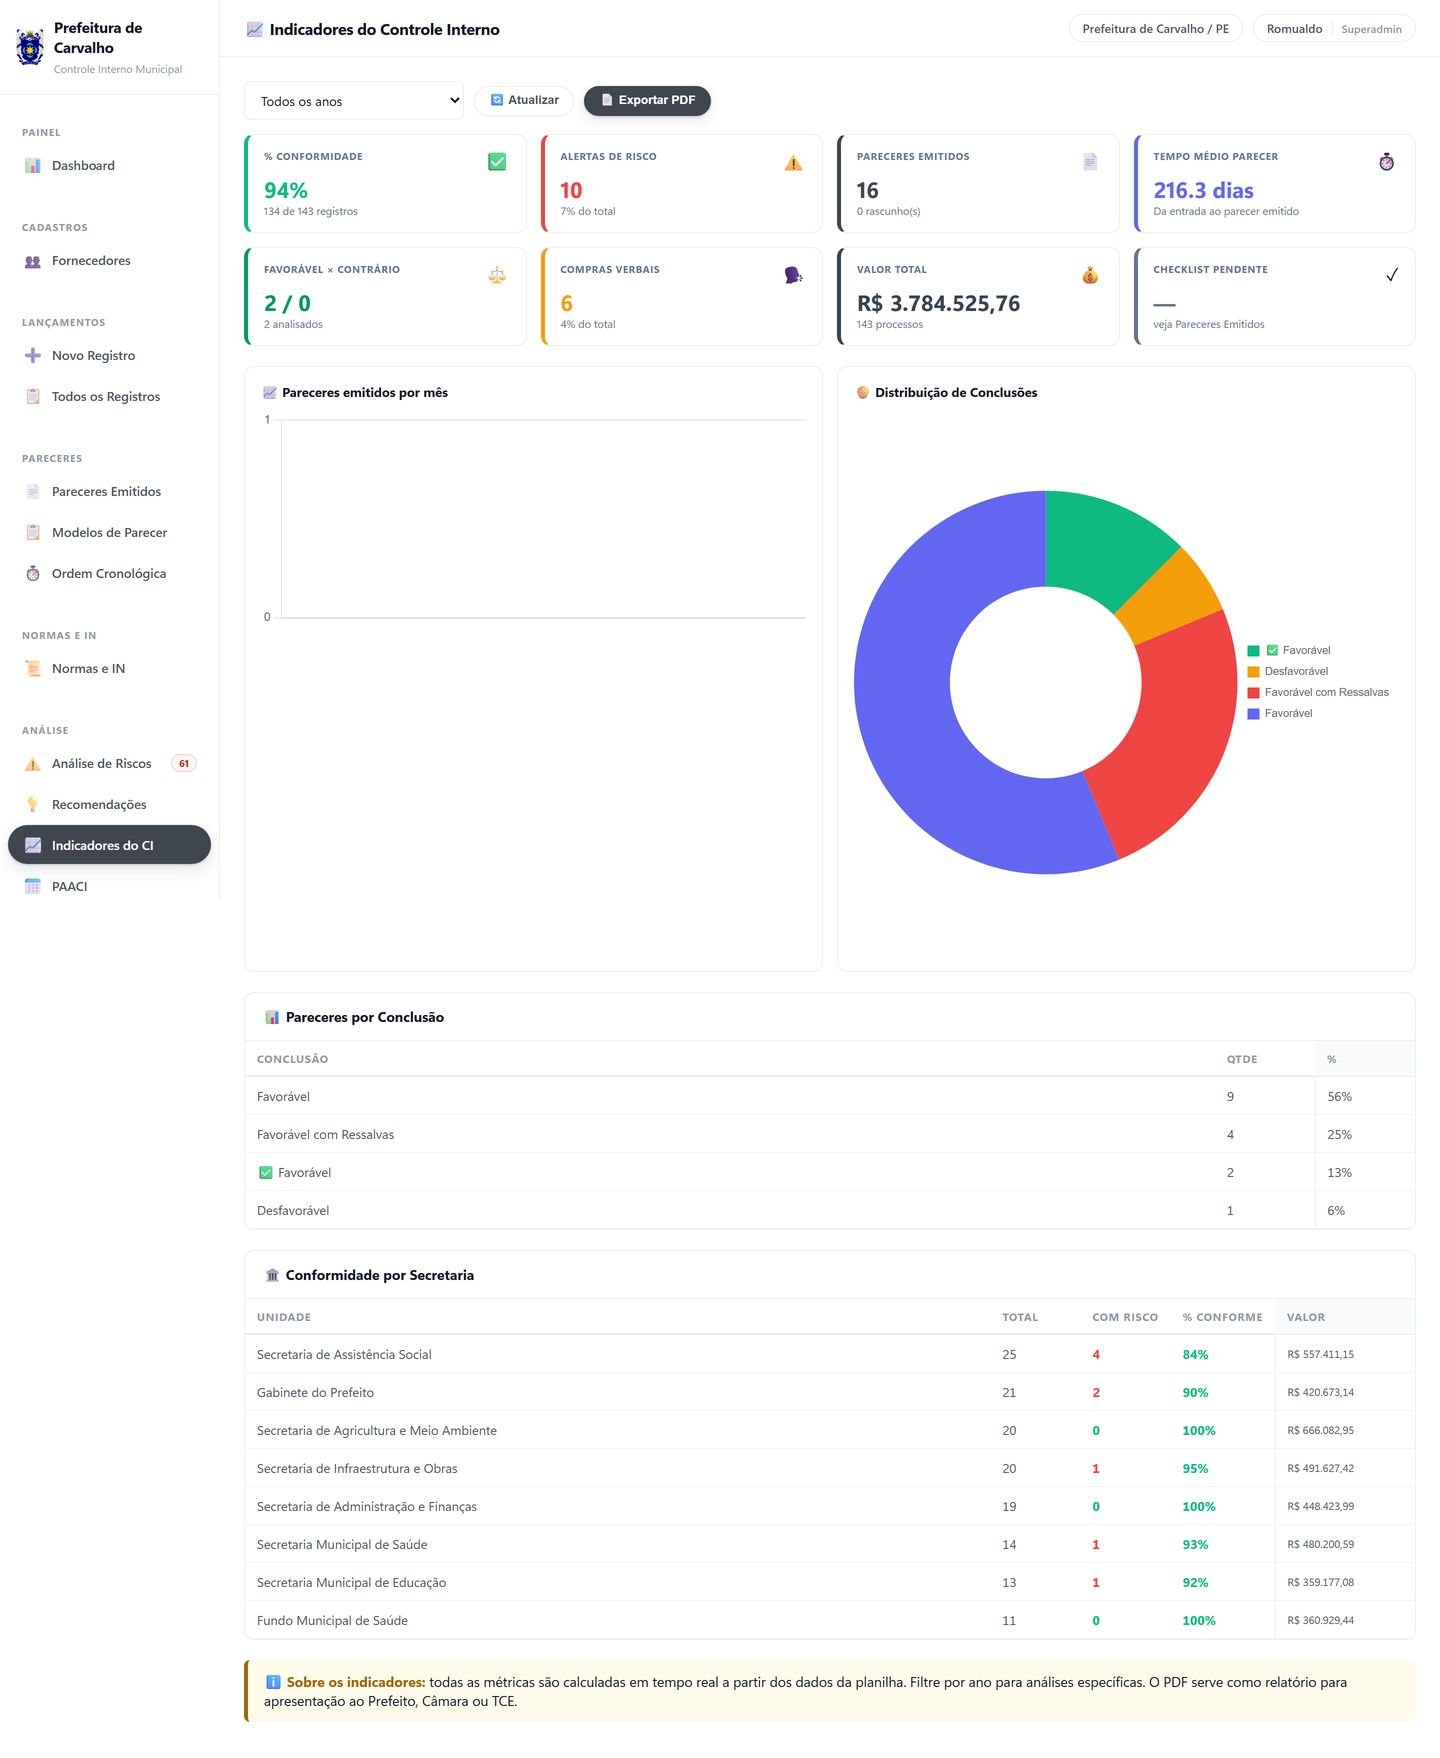The image size is (1440, 1758).
Task: Open Prefeitura de Carvalho / PE selector
Action: (x=1155, y=29)
